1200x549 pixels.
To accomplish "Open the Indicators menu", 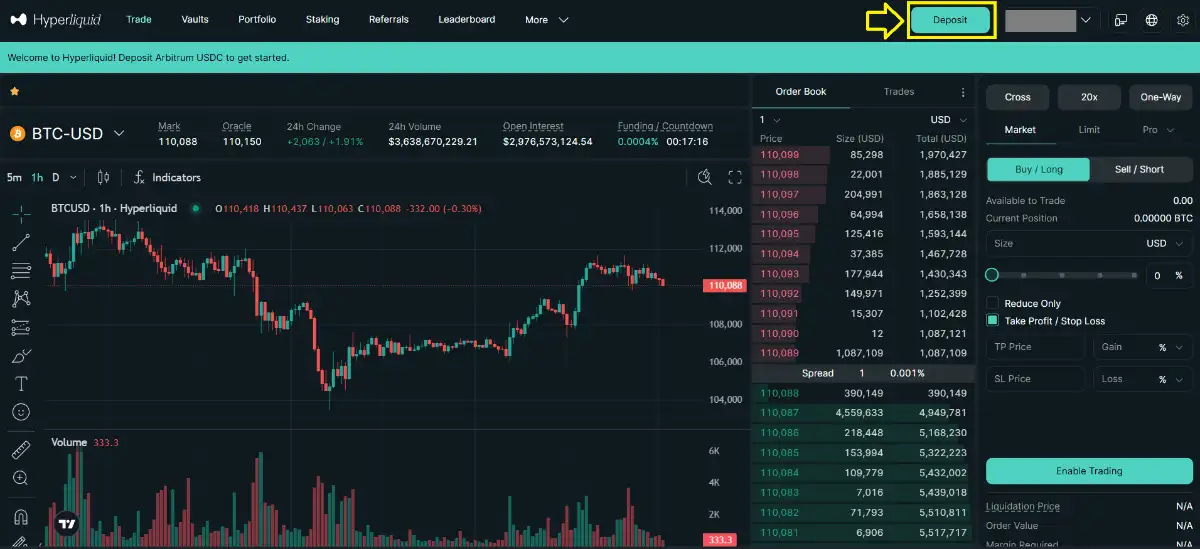I will tap(167, 177).
